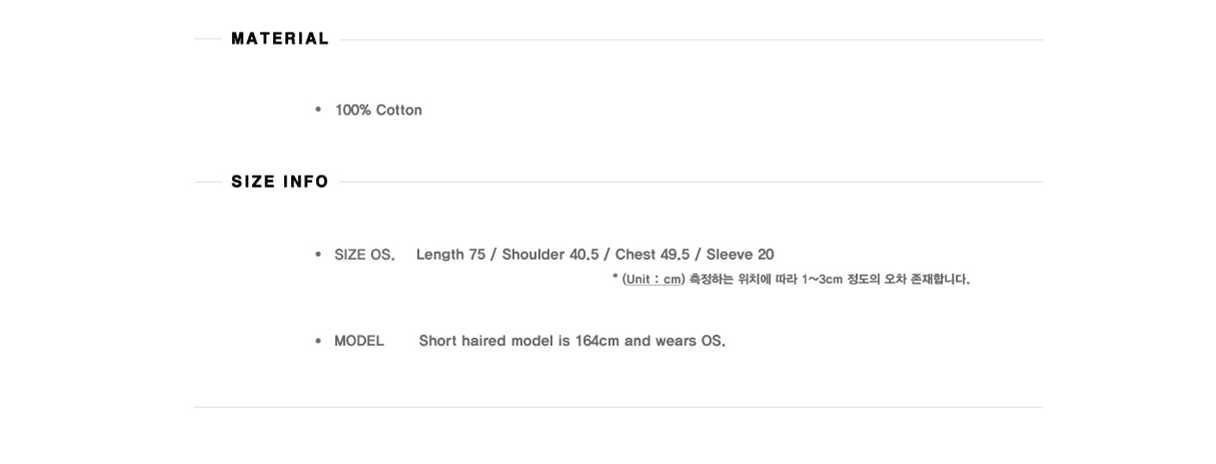Click the divider line beside MATERIAL

[691, 40]
